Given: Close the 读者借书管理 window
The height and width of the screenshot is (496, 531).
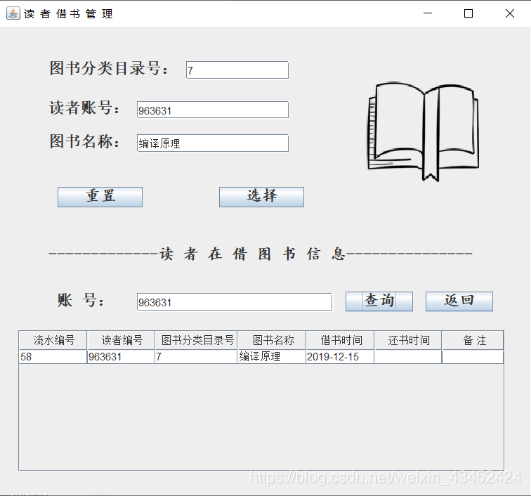Looking at the screenshot, I should [x=510, y=14].
